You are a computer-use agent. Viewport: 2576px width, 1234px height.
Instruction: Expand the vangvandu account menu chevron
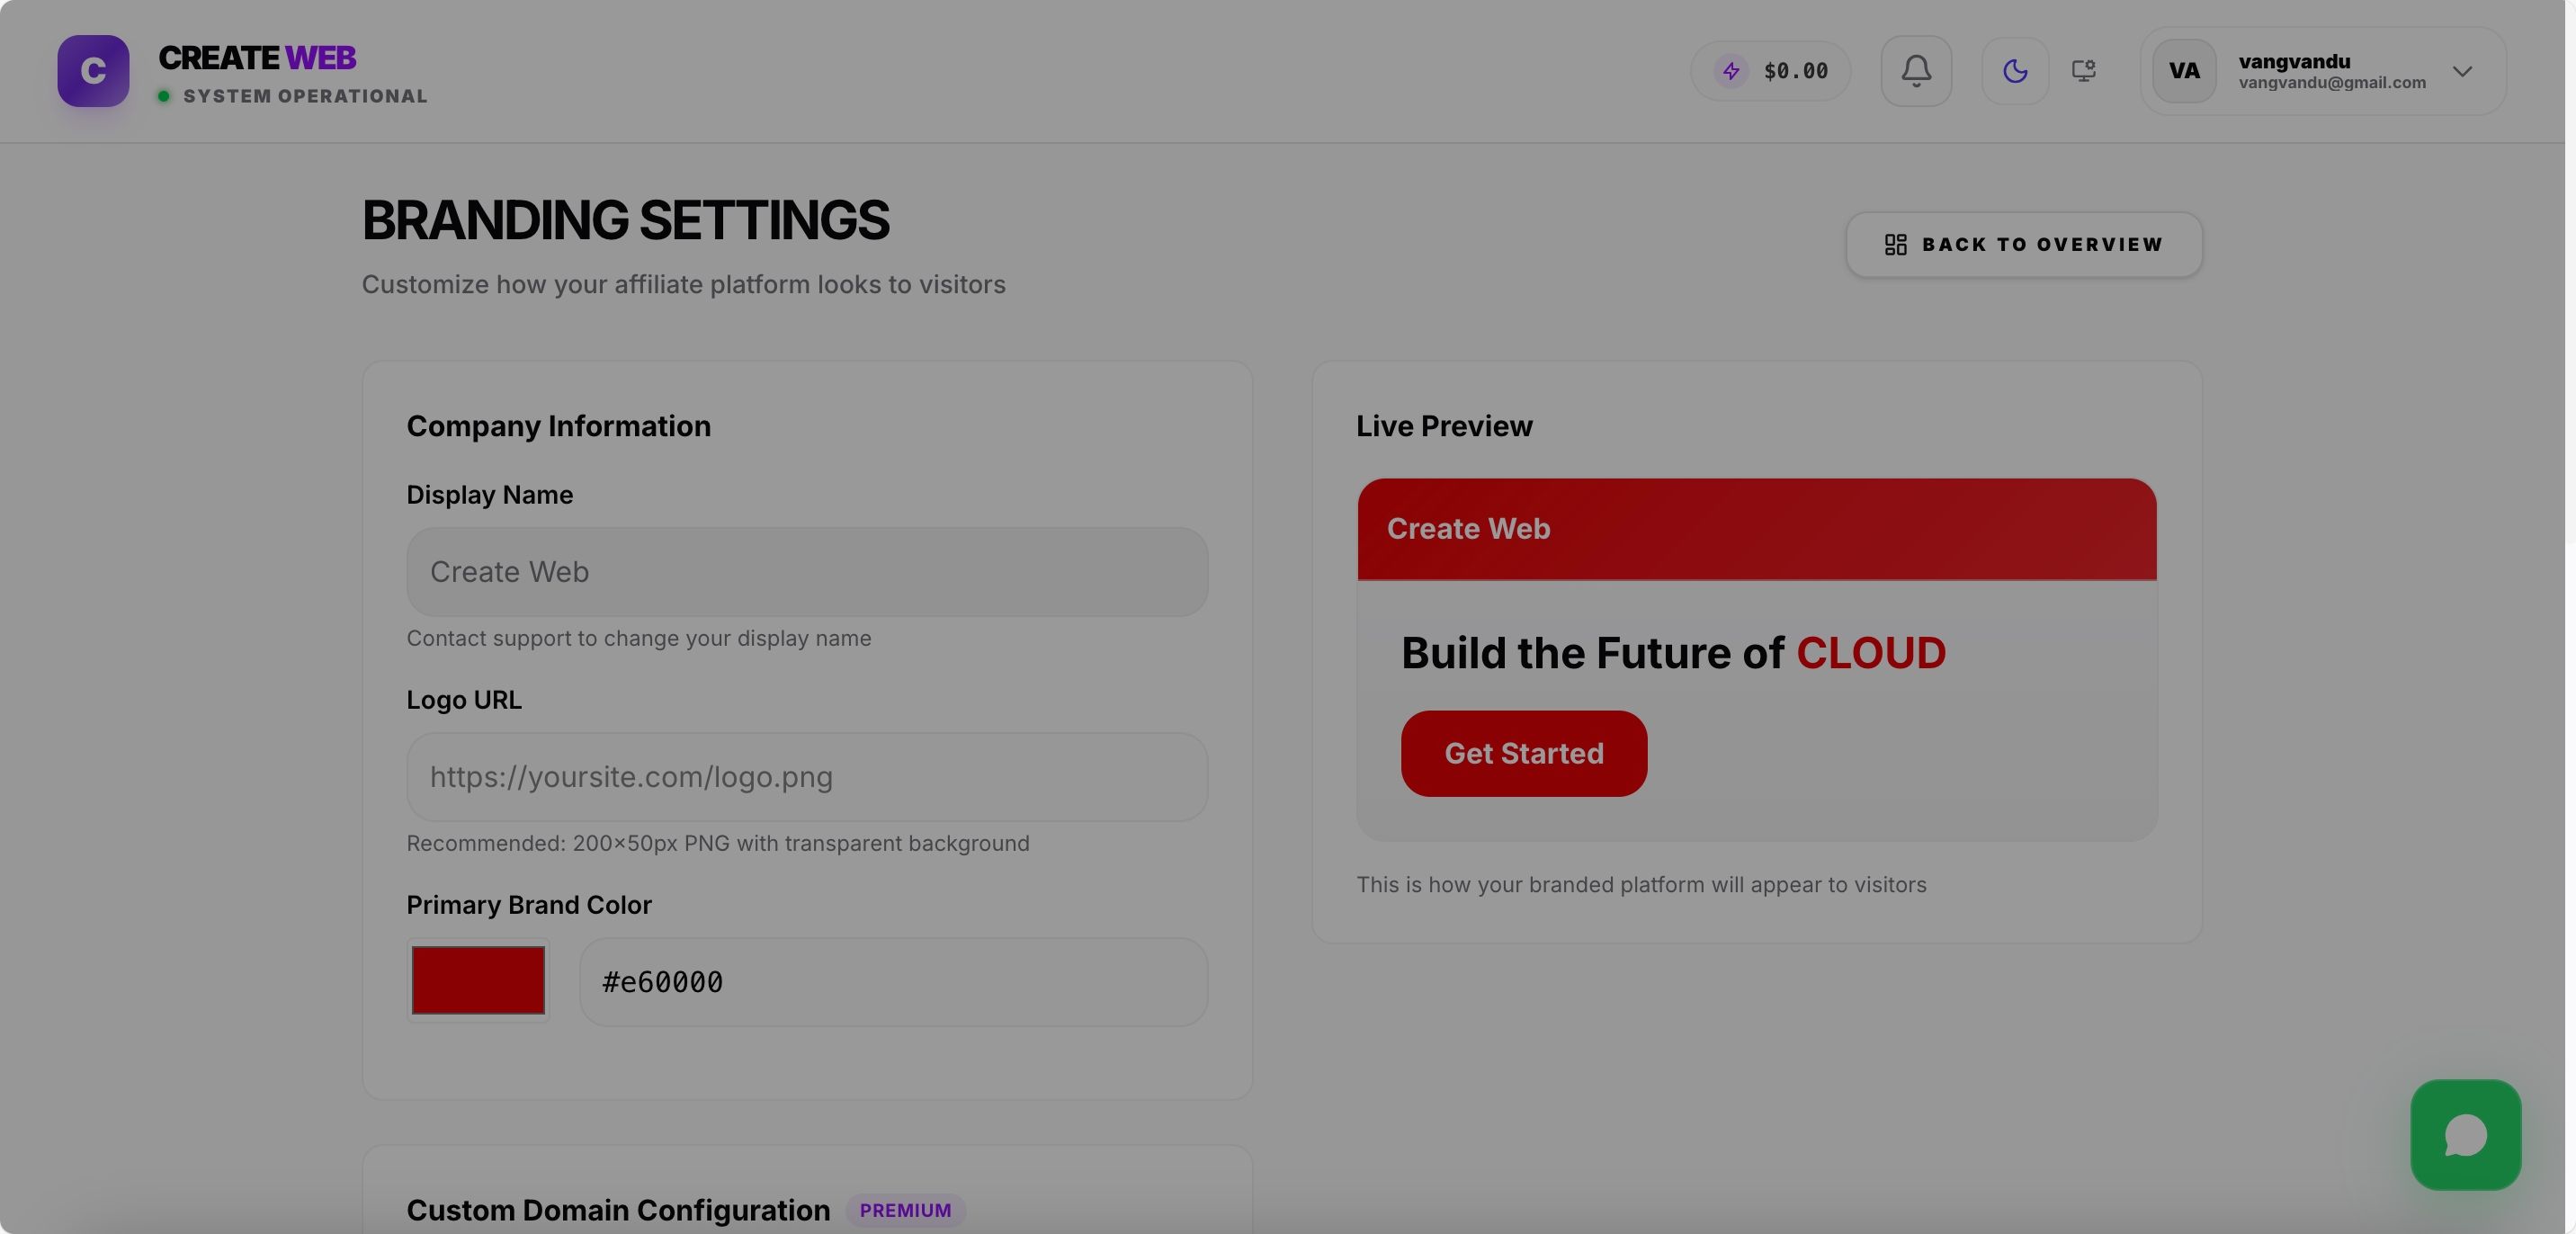tap(2462, 71)
